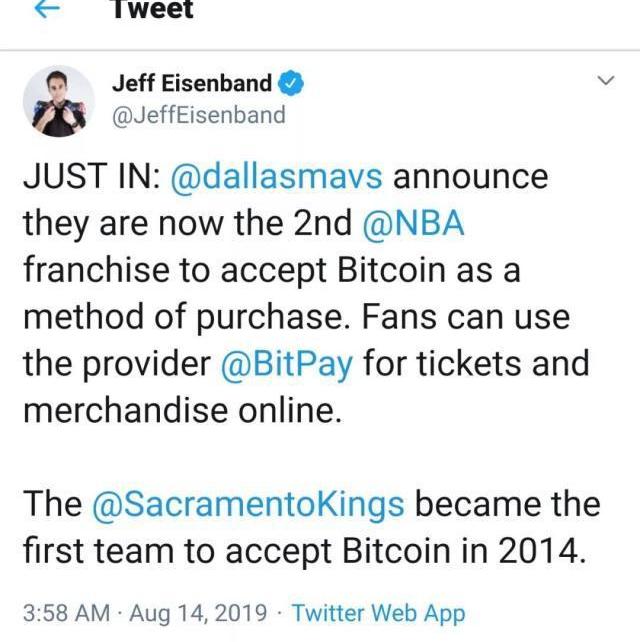This screenshot has height=642, width=640.
Task: Open the @SacramentoKings mention
Action: click(248, 505)
